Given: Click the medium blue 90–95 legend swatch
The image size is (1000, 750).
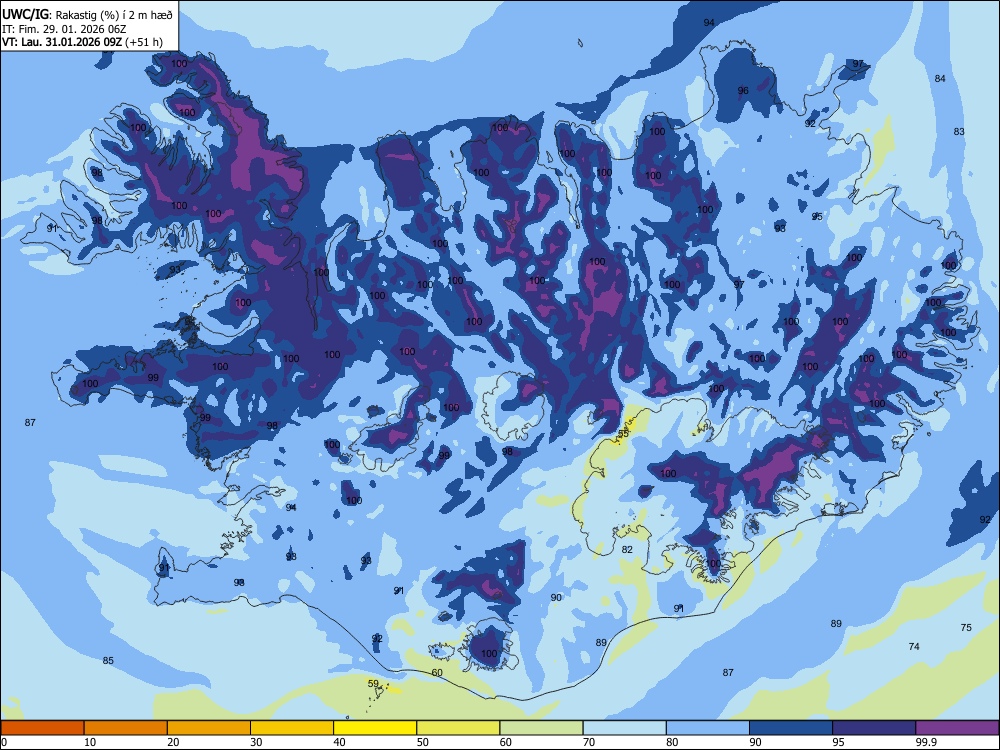Looking at the screenshot, I should [x=791, y=728].
